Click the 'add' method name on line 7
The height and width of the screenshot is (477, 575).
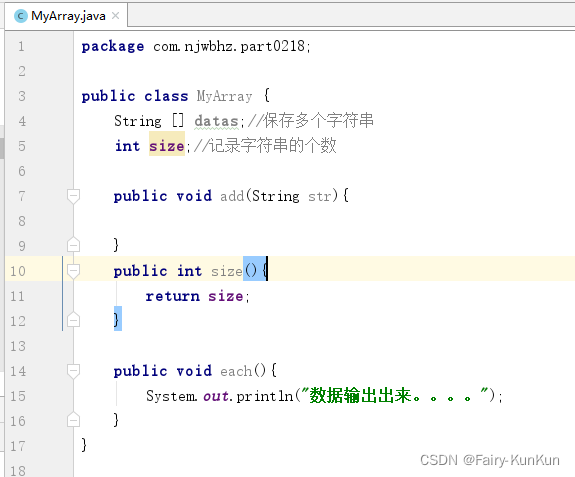point(232,196)
